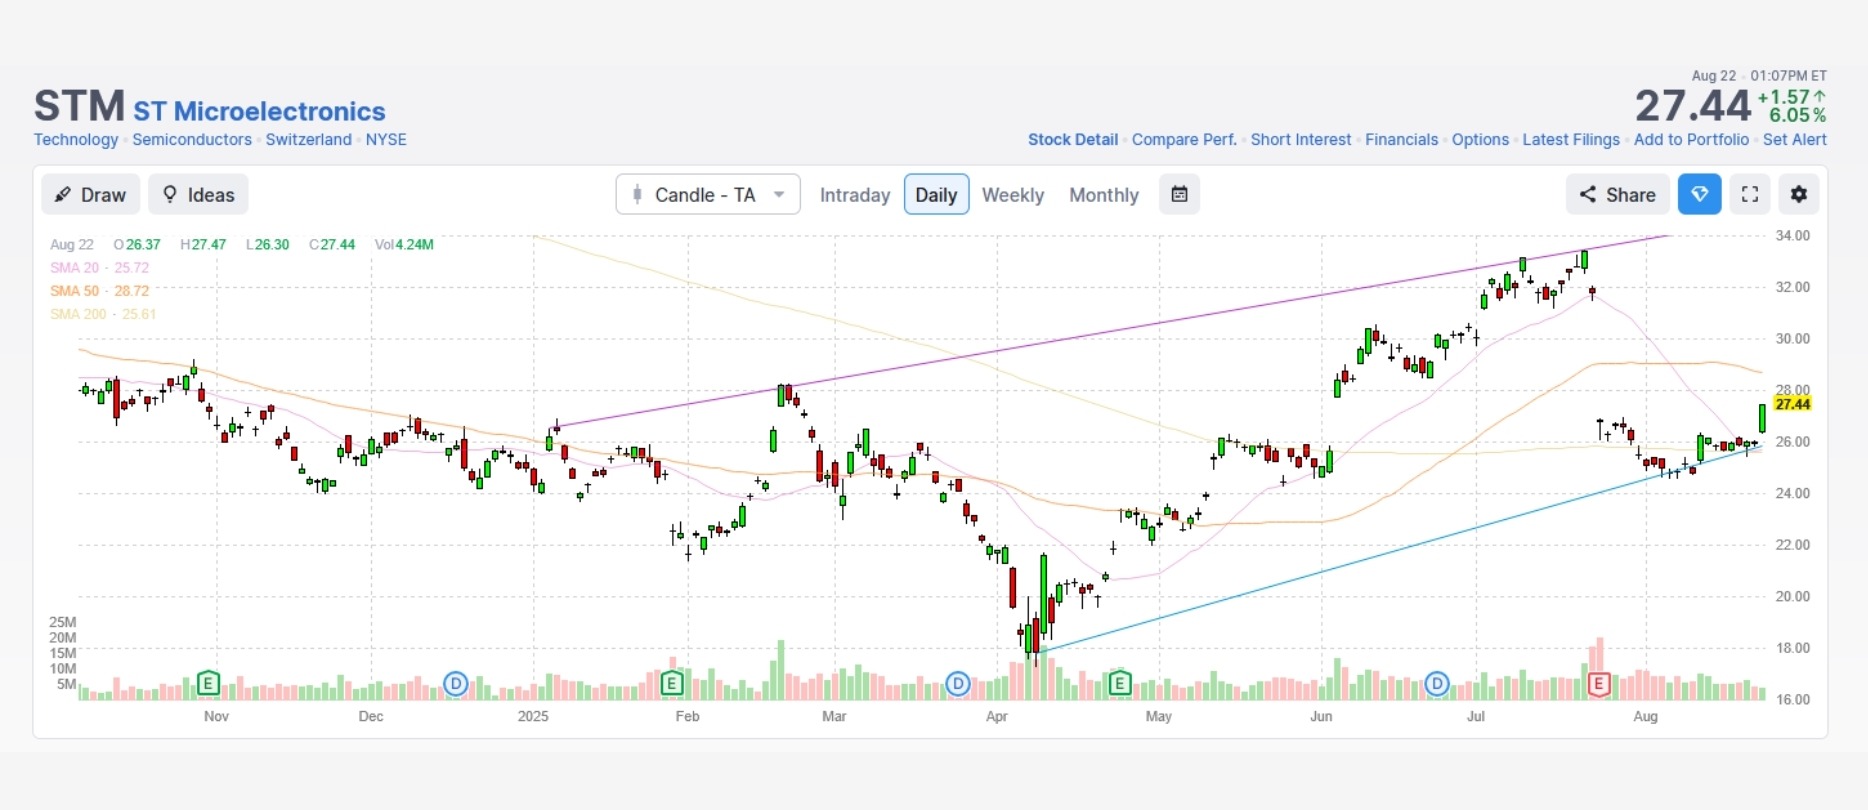
Task: Click the SMA 200 legend label
Action: point(103,314)
